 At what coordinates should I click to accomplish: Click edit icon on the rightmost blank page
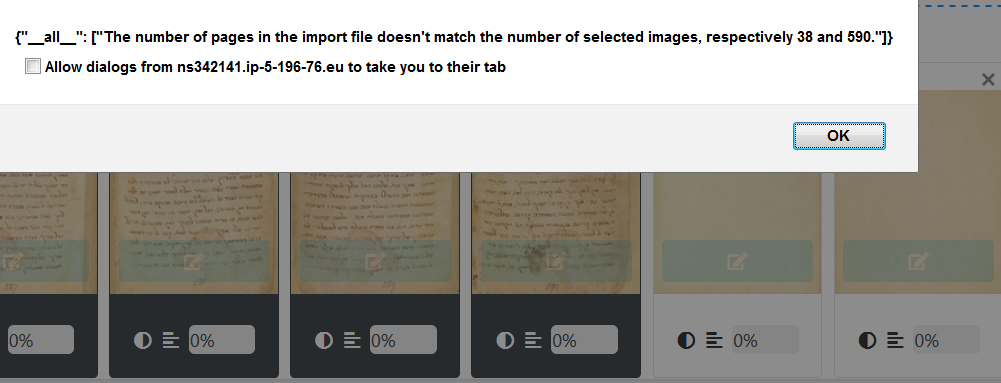(918, 261)
